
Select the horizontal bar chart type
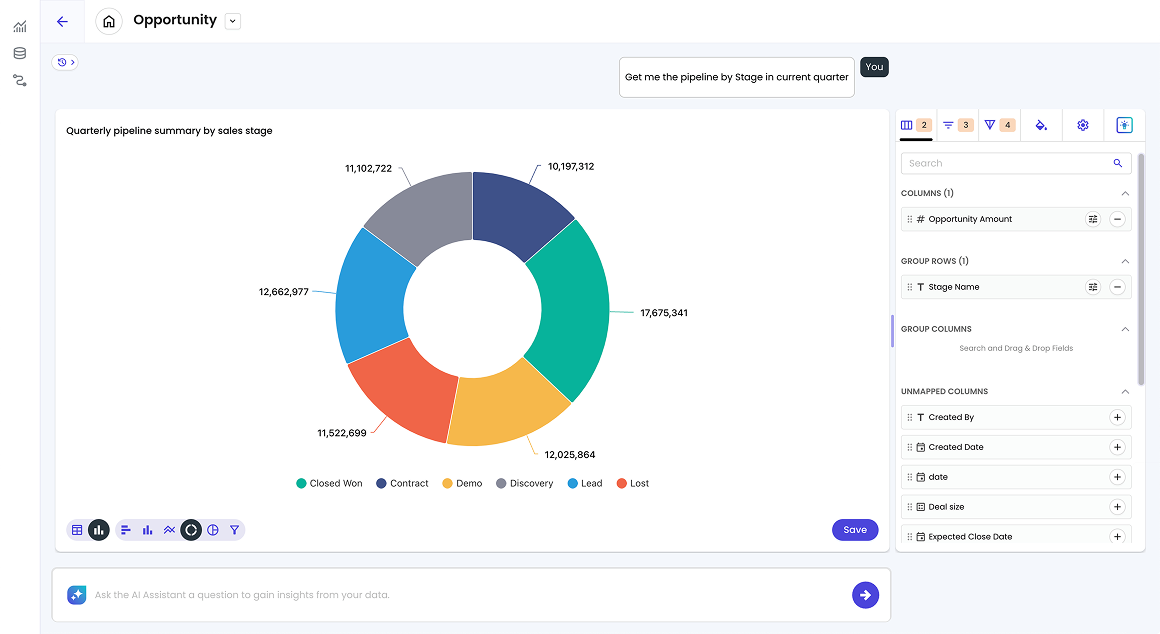pyautogui.click(x=125, y=530)
